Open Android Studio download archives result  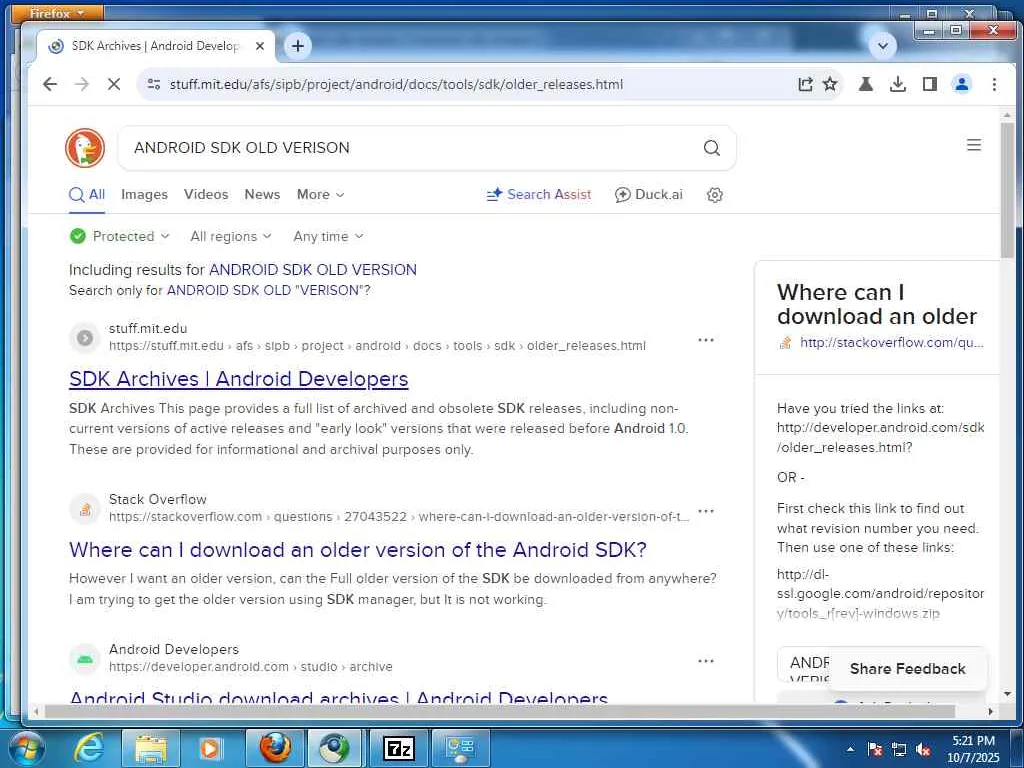tap(339, 697)
